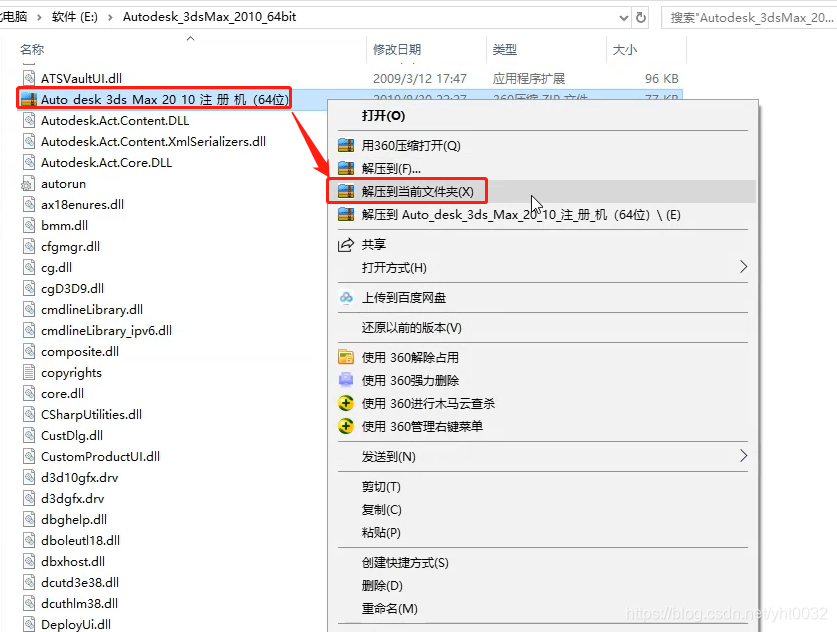Click the zip archive icon of the 注册机 file
Viewport: 837px width, 632px height.
[x=29, y=99]
